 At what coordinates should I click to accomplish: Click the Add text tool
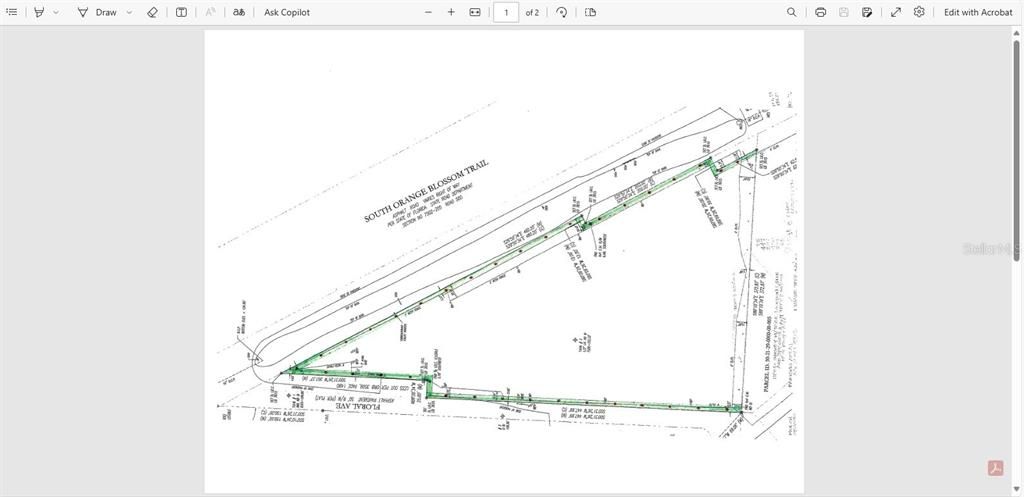tap(181, 12)
